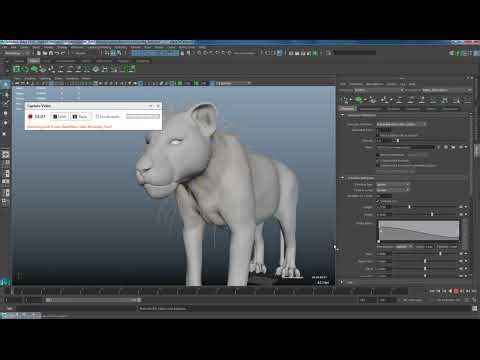Collapse the Primitive Attributes section
480x360 pixels.
click(x=342, y=178)
